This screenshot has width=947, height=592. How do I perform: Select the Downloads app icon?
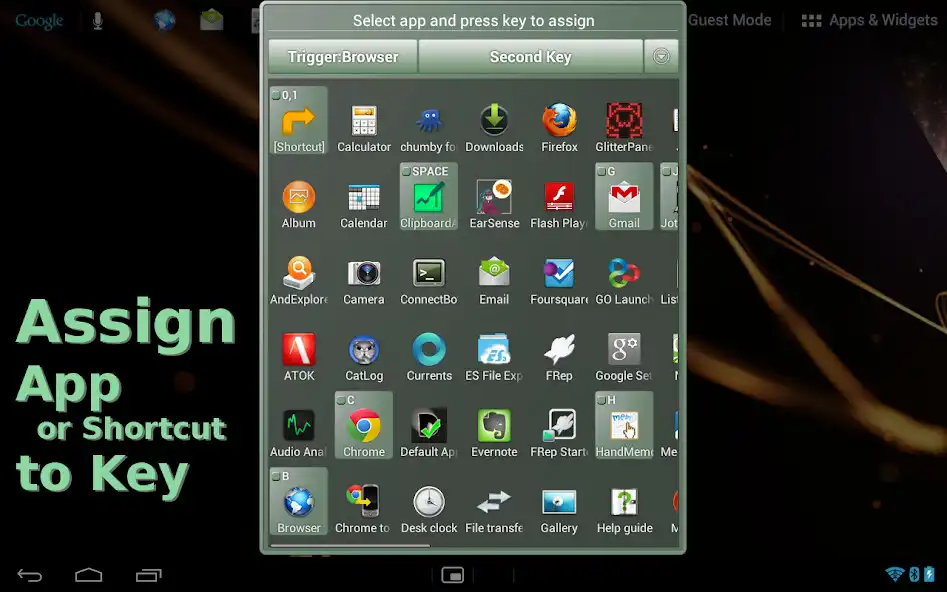[x=494, y=122]
